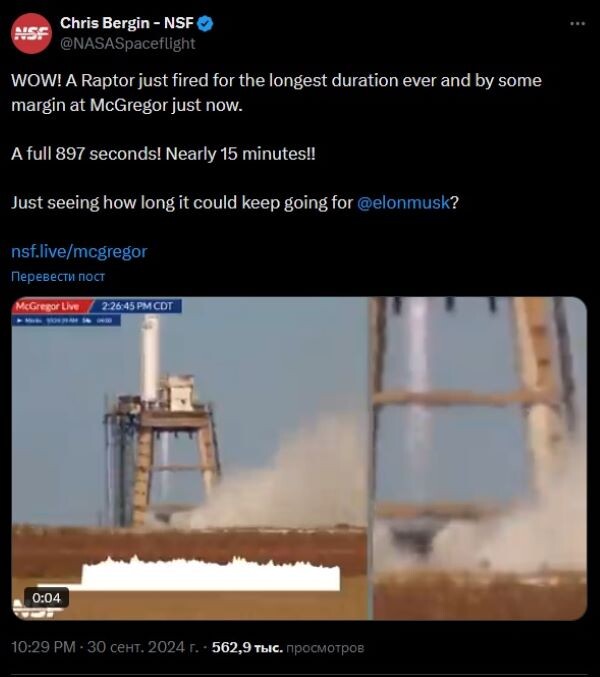Click the close-up engine plume video panel
Image resolution: width=600 pixels, height=677 pixels.
479,458
